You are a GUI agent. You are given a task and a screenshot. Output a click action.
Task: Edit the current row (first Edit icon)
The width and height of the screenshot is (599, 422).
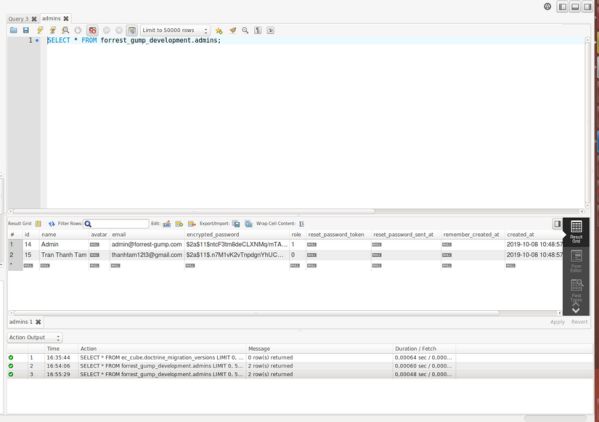click(x=167, y=224)
